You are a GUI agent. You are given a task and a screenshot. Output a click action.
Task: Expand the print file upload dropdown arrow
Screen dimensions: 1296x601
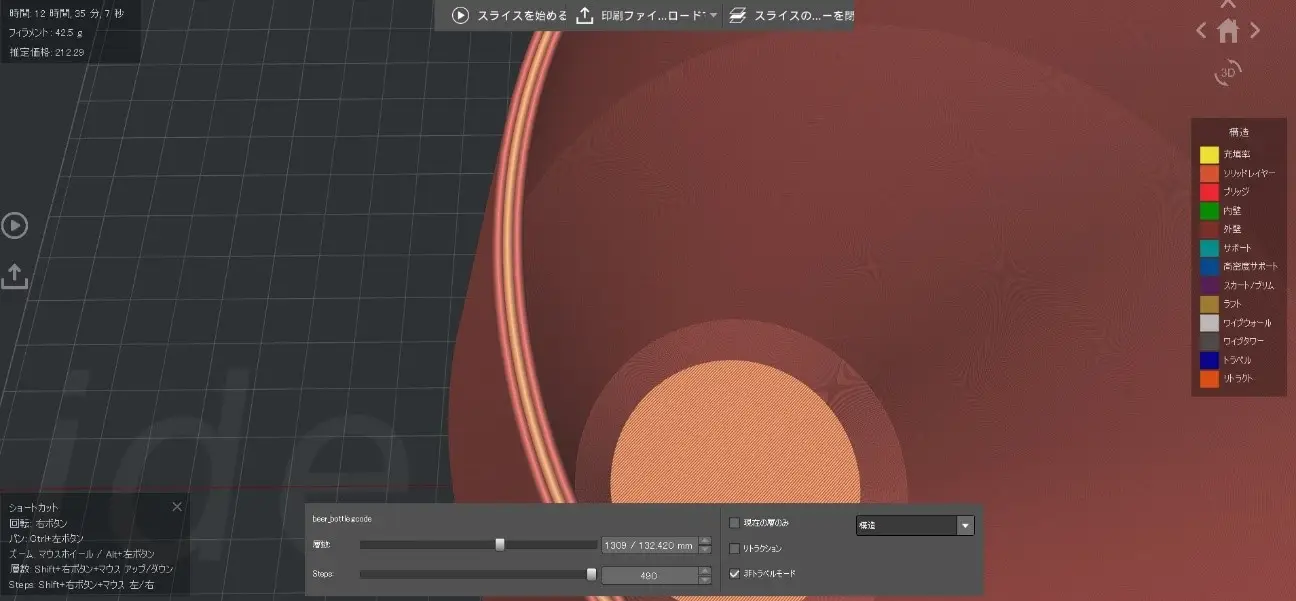point(713,16)
